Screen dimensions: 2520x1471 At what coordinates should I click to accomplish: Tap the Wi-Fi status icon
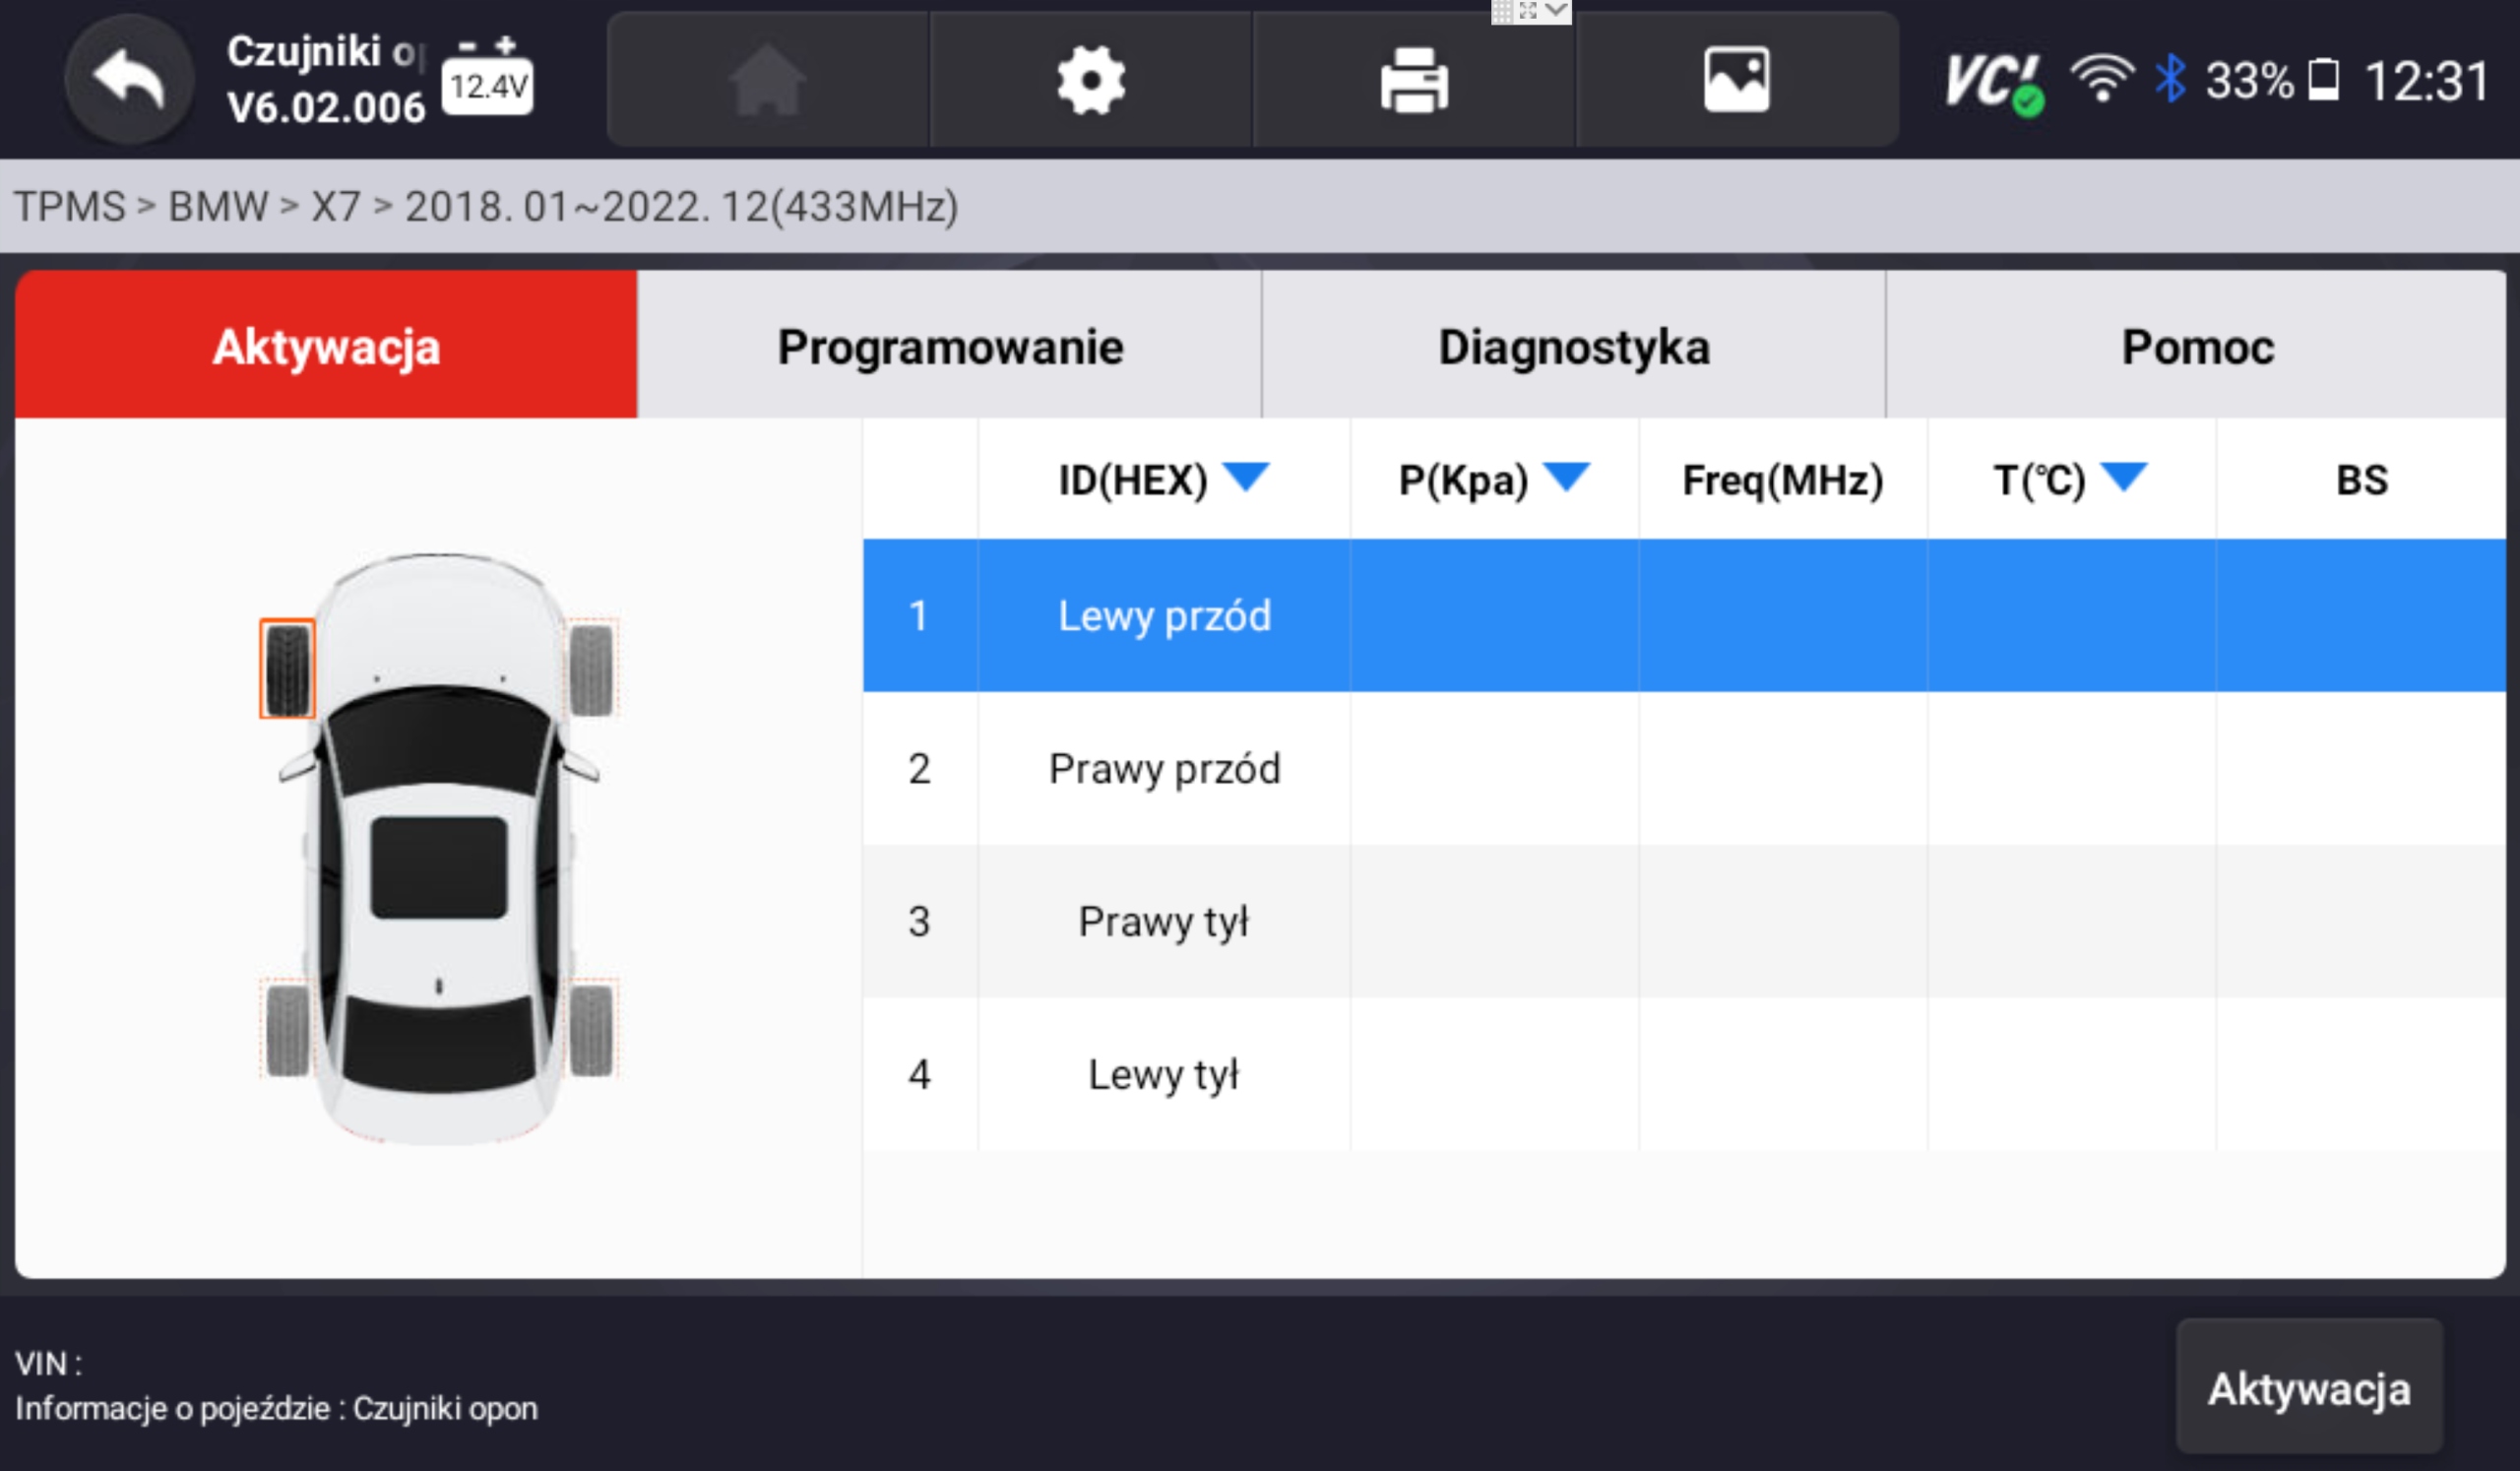tap(2101, 78)
